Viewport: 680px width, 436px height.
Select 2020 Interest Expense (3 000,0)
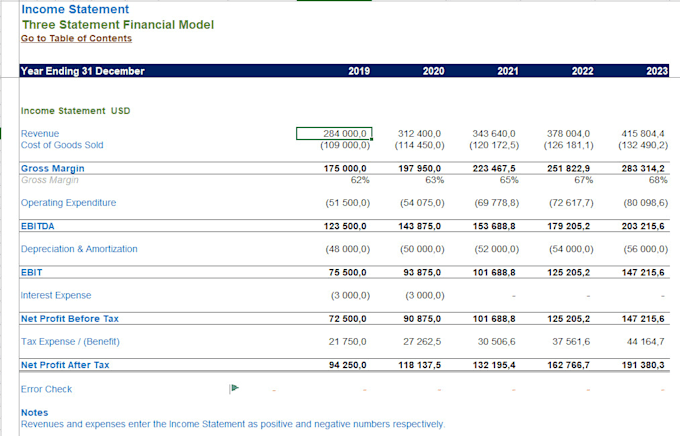(425, 295)
